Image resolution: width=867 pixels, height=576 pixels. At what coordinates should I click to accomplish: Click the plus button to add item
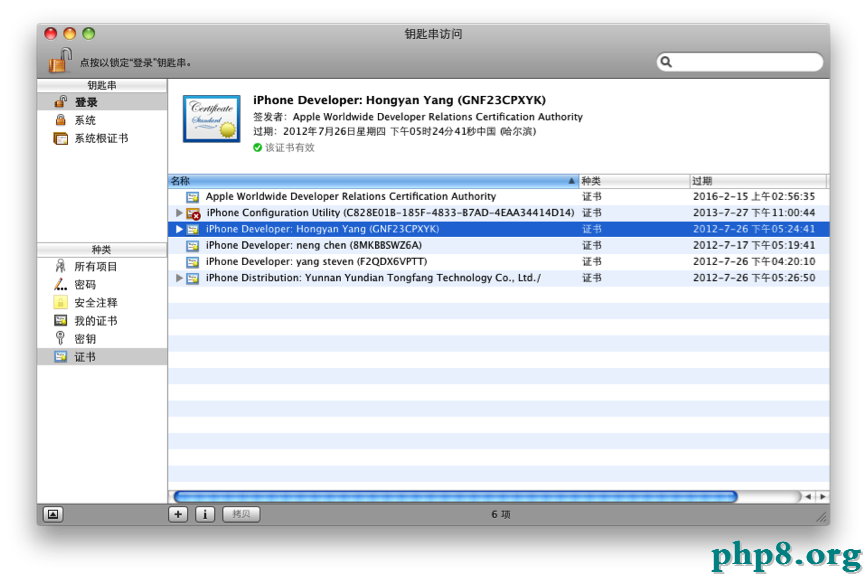coord(178,514)
